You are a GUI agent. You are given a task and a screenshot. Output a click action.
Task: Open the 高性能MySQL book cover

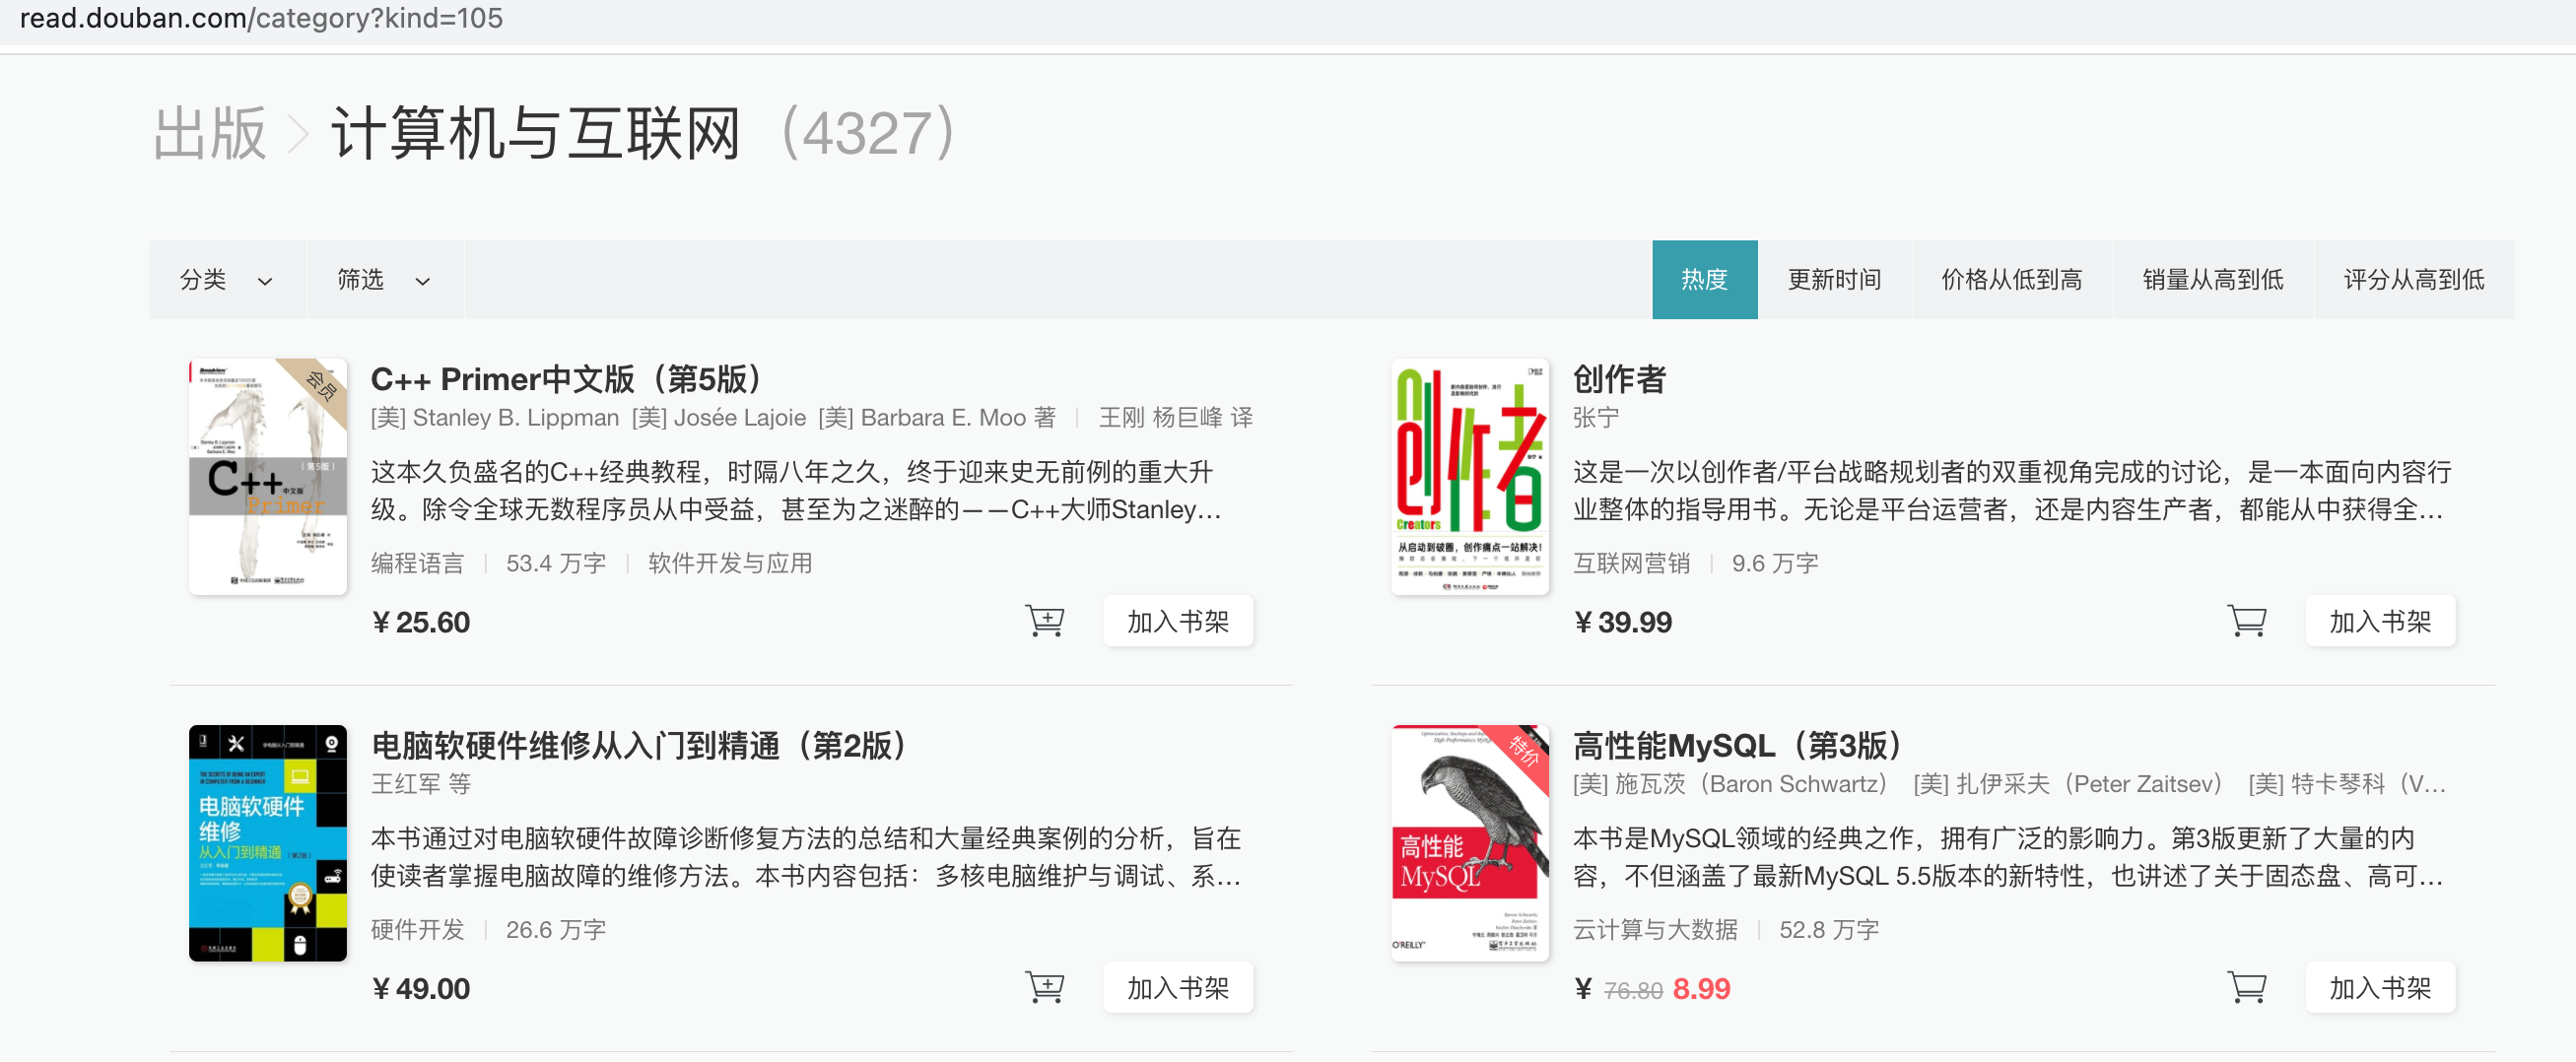point(1470,843)
